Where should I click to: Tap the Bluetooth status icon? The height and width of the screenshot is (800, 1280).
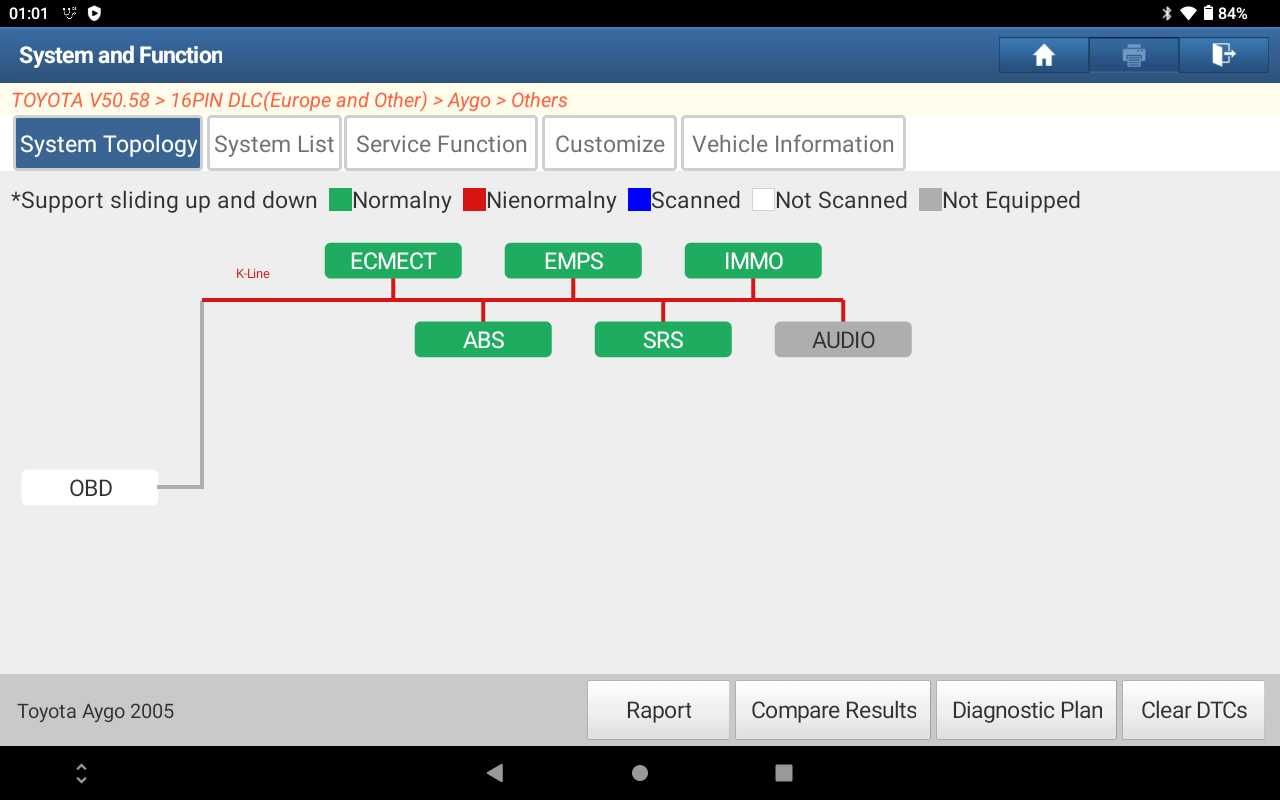click(x=1166, y=13)
